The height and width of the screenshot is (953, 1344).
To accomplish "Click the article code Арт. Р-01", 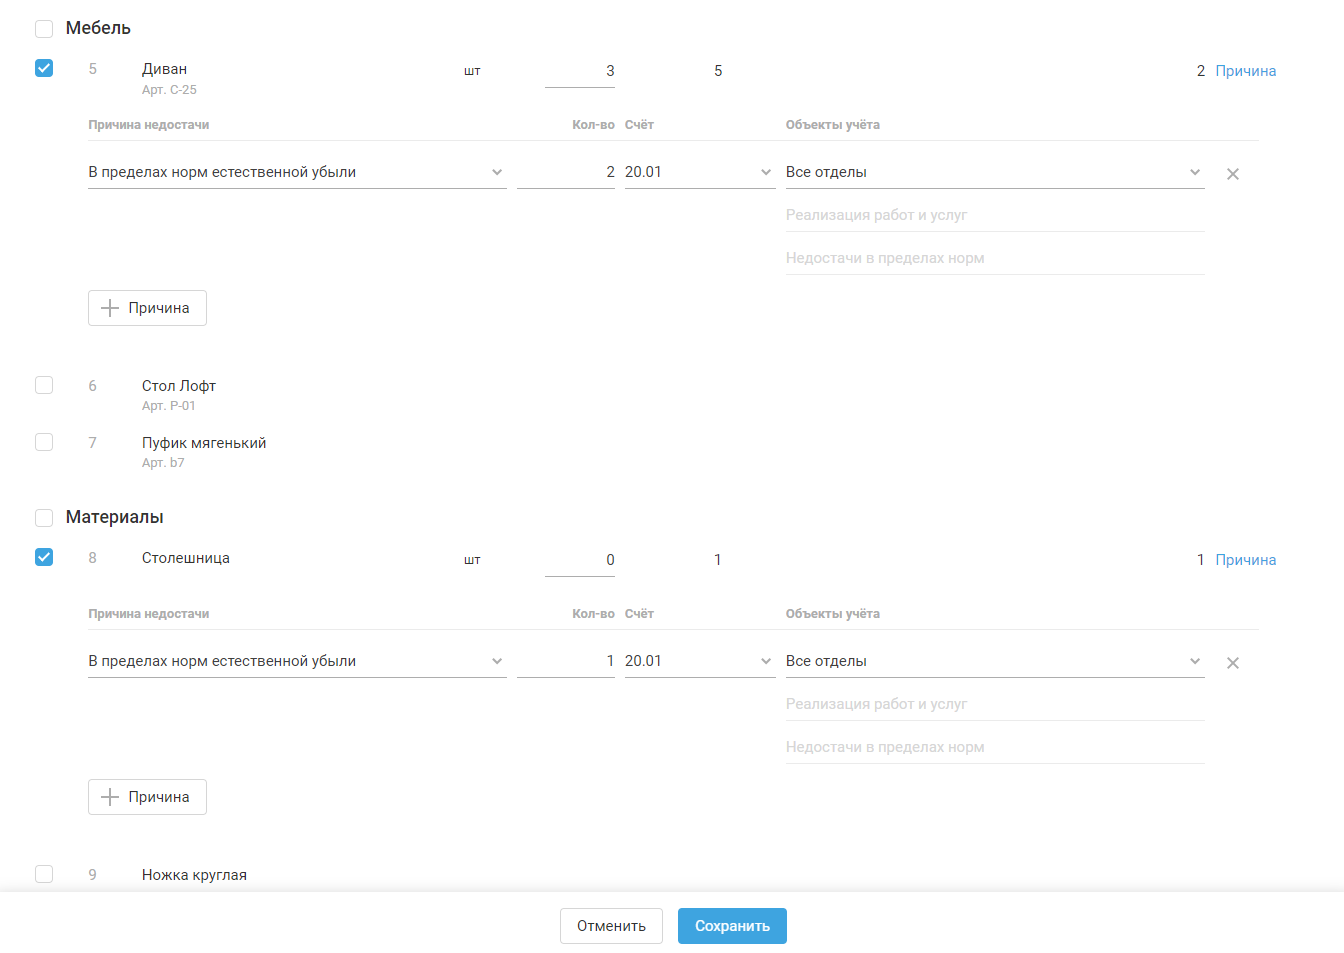I will pos(169,406).
